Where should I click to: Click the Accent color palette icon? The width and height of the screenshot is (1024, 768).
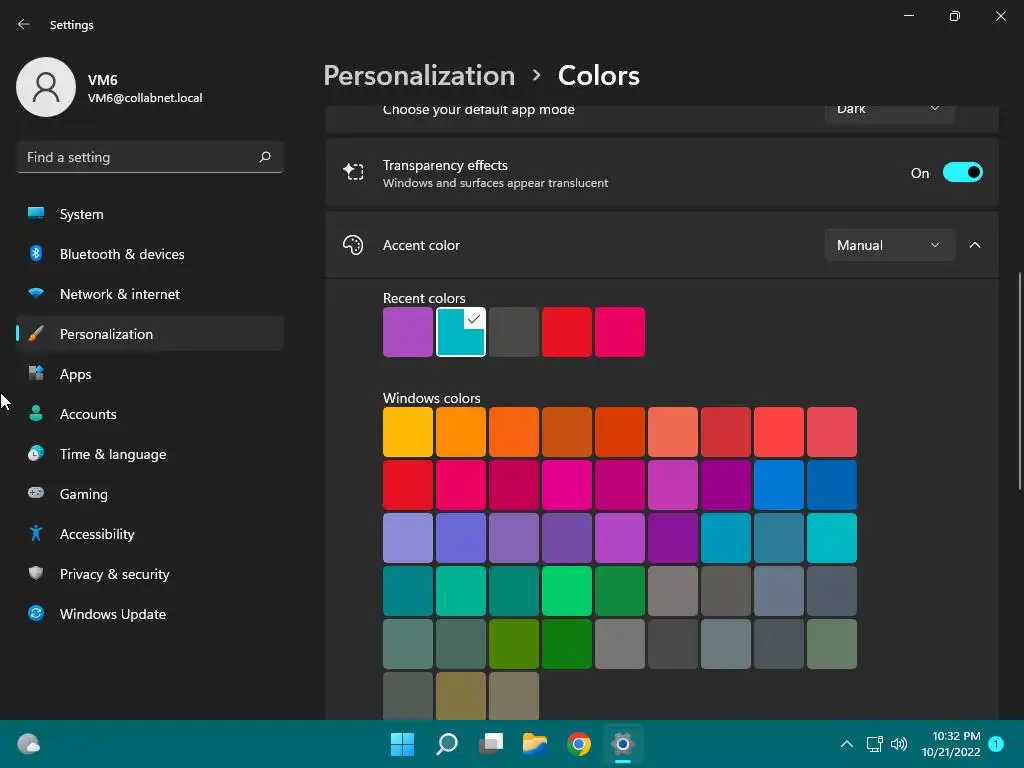(x=353, y=245)
